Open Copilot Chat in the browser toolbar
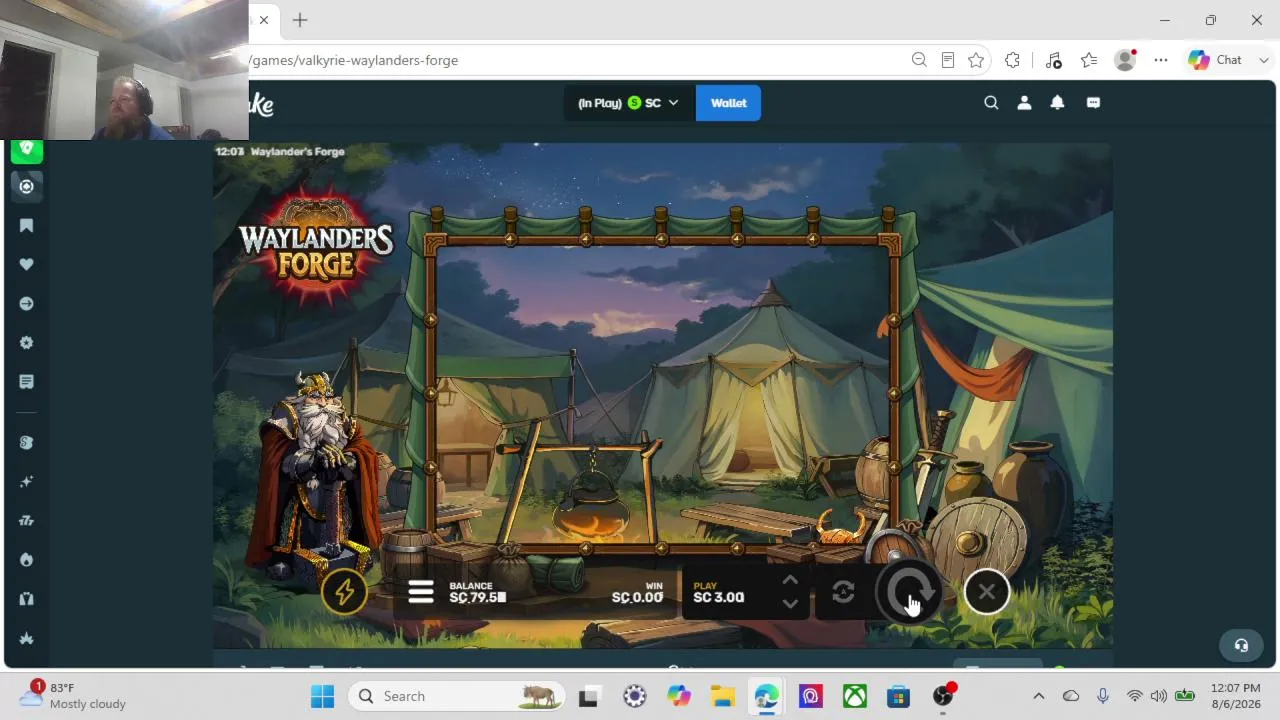Viewport: 1280px width, 720px height. click(1214, 60)
